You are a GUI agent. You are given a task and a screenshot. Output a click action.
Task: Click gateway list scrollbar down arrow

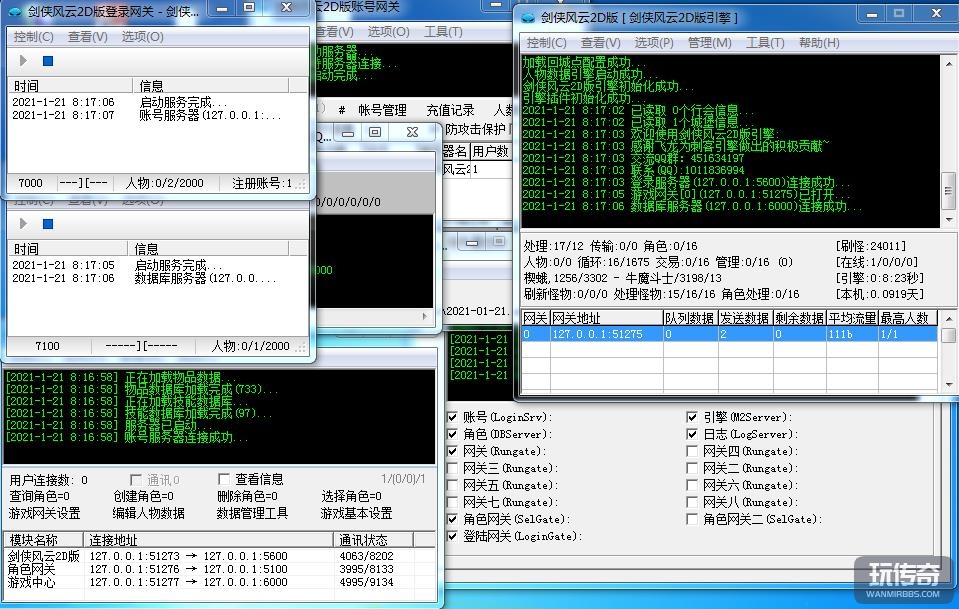coord(949,385)
